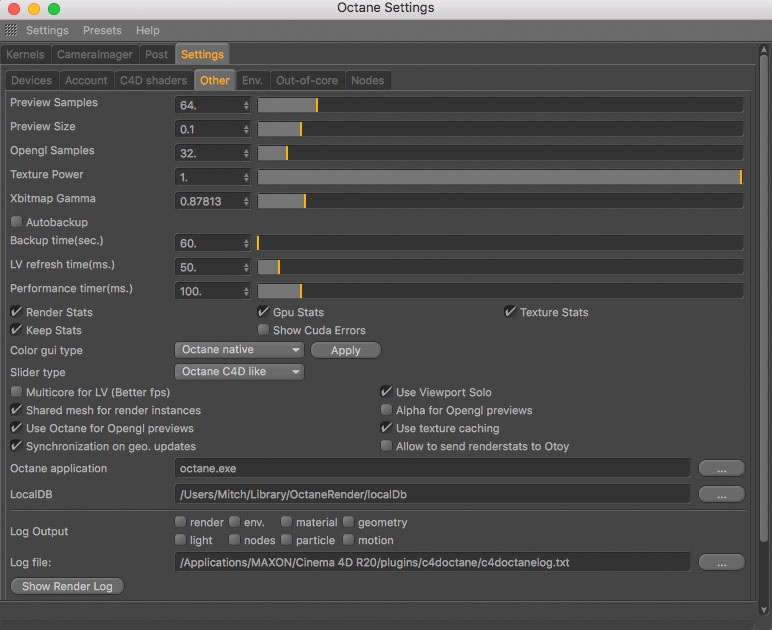This screenshot has height=630, width=772.
Task: Click the Performance timer stepper arrows
Action: (246, 291)
